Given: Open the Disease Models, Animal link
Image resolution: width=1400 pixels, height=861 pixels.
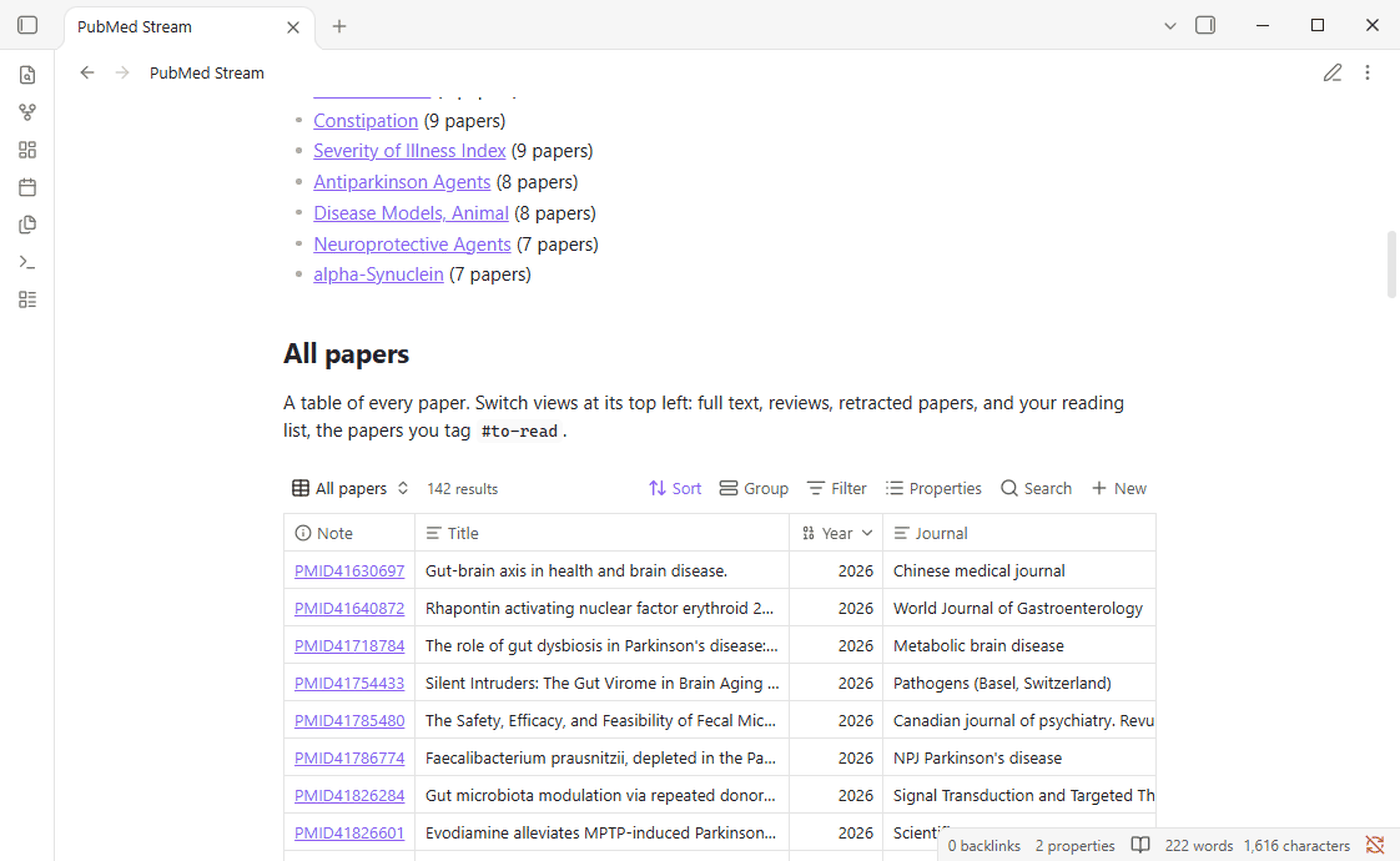Looking at the screenshot, I should coord(411,213).
